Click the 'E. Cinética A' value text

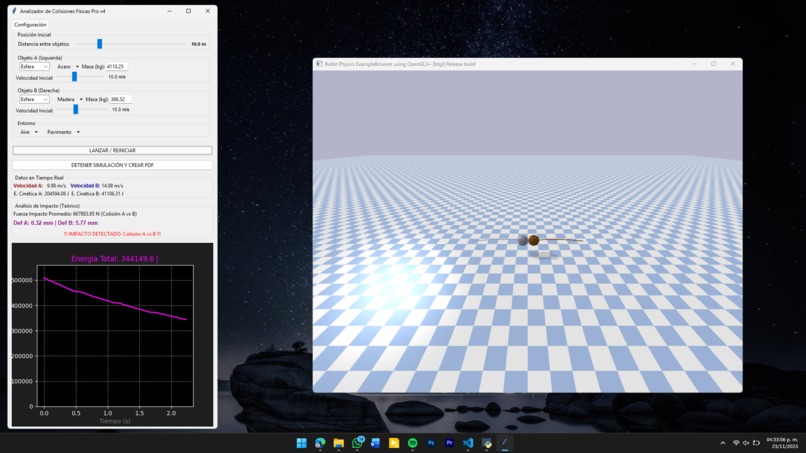[x=41, y=194]
